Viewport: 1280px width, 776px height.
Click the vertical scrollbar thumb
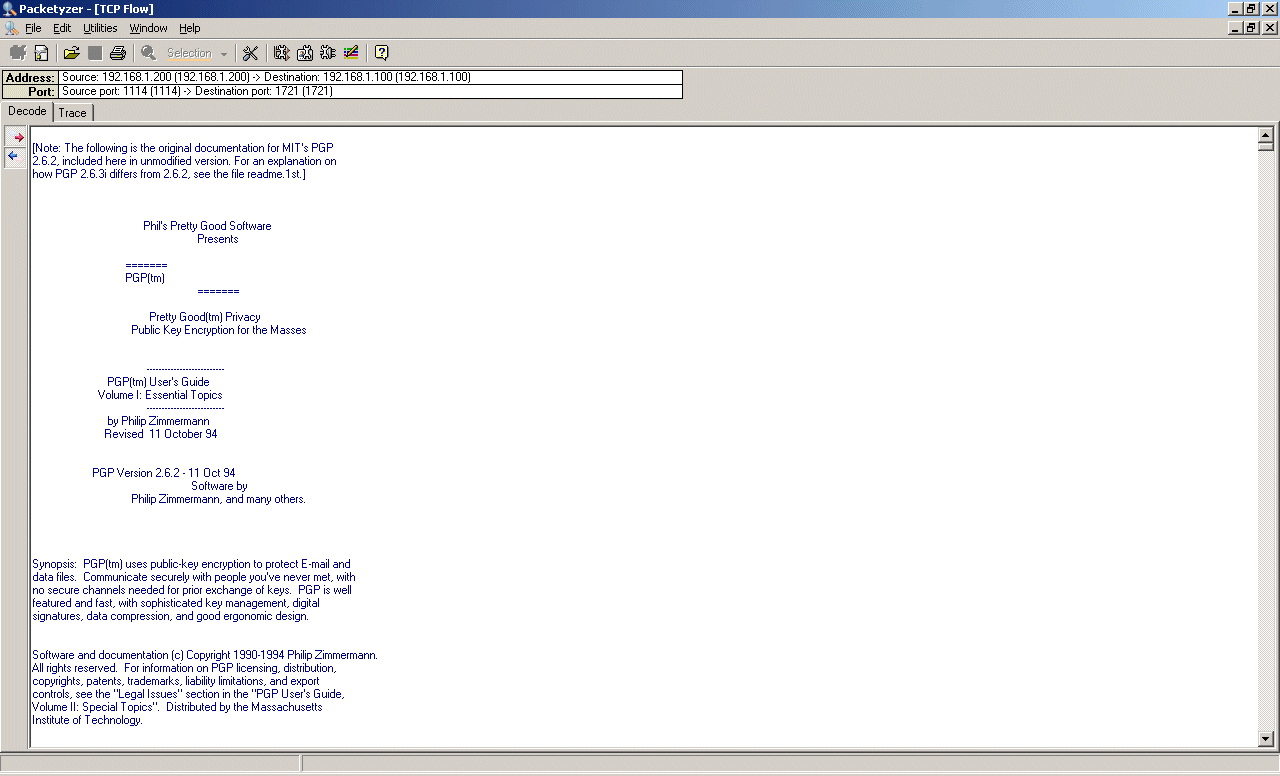(x=1265, y=146)
